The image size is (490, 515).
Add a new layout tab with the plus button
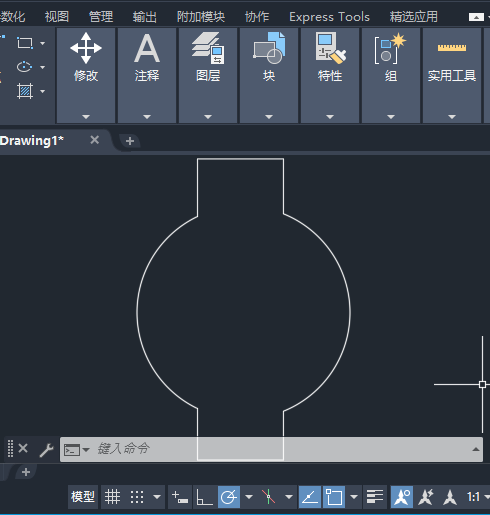pyautogui.click(x=26, y=472)
